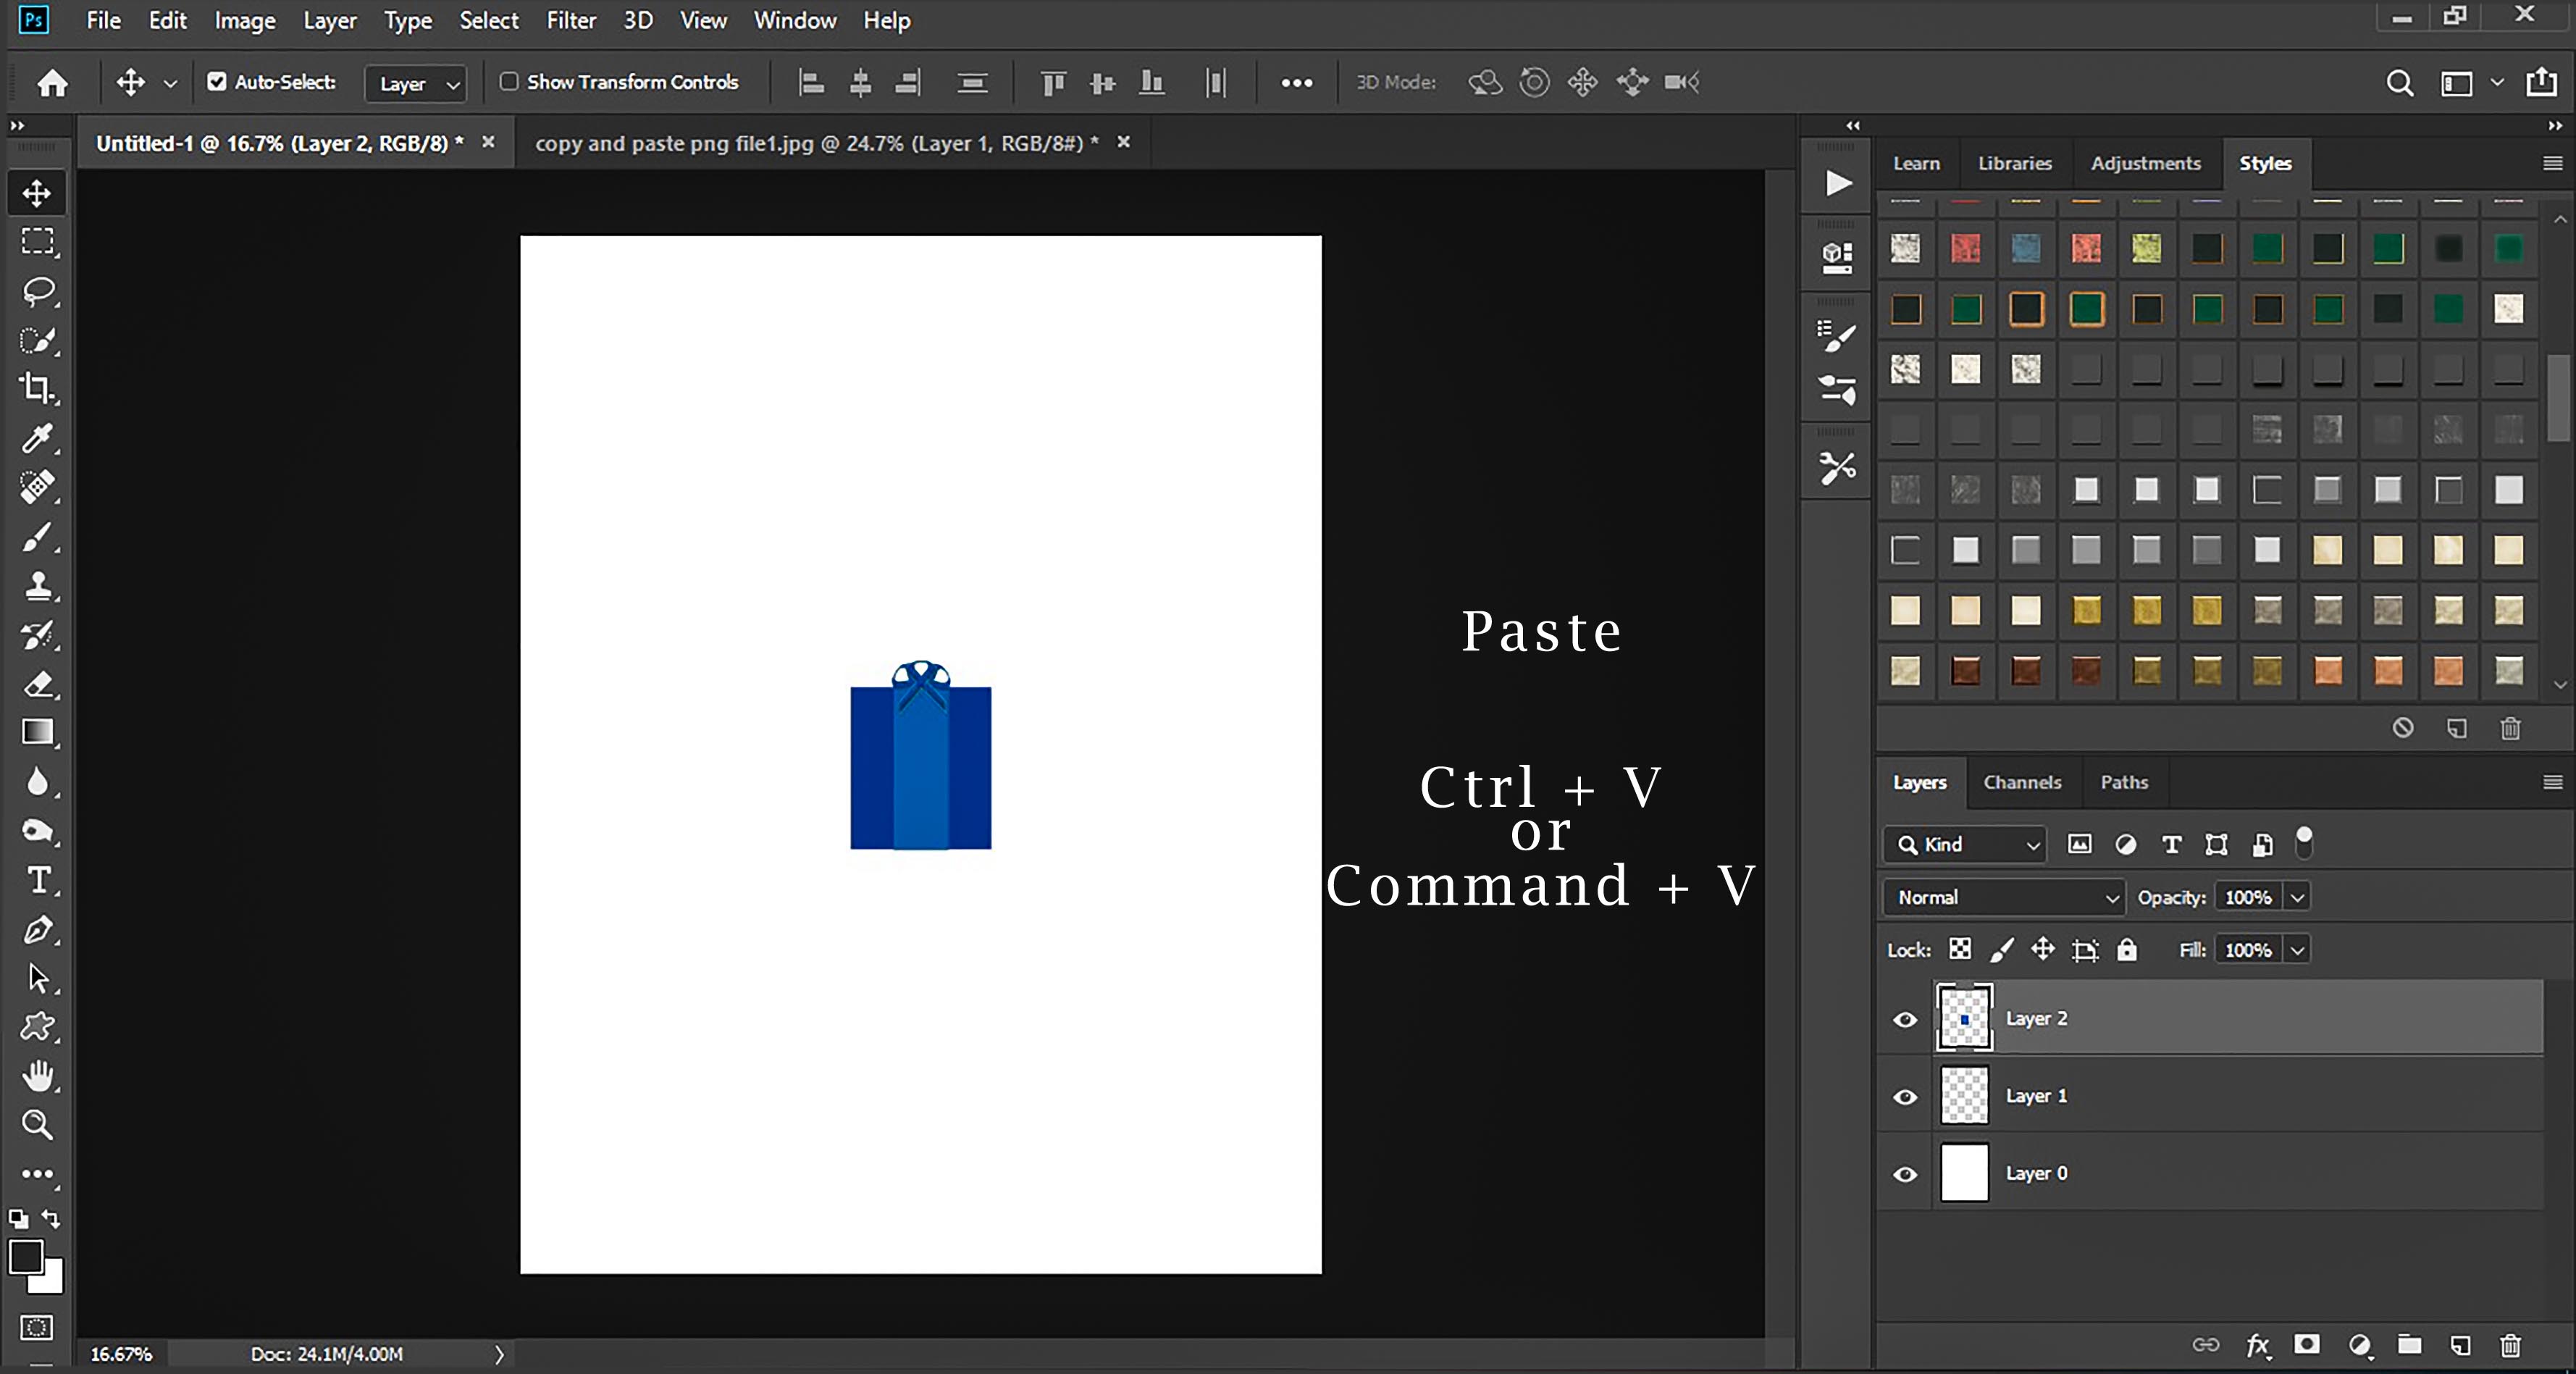Viewport: 2576px width, 1374px height.
Task: Expand the Normal blend mode dropdown
Action: point(2003,897)
